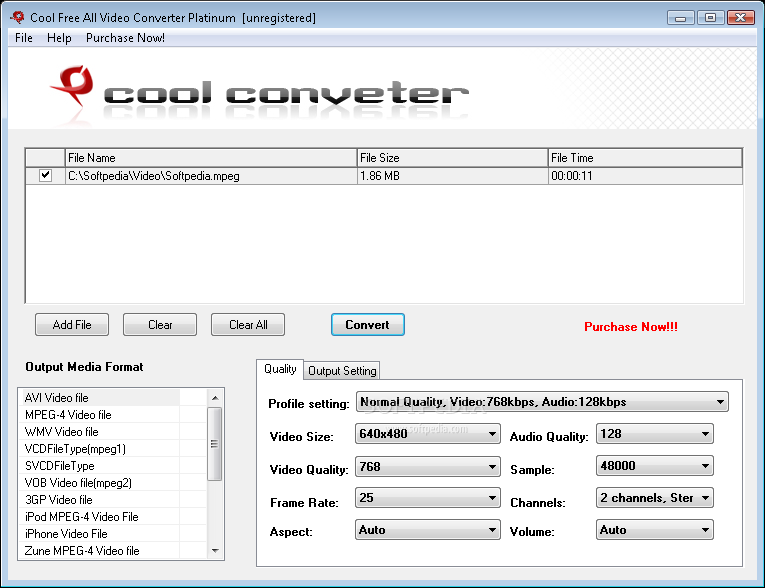Open the Video Quality dropdown

428,466
